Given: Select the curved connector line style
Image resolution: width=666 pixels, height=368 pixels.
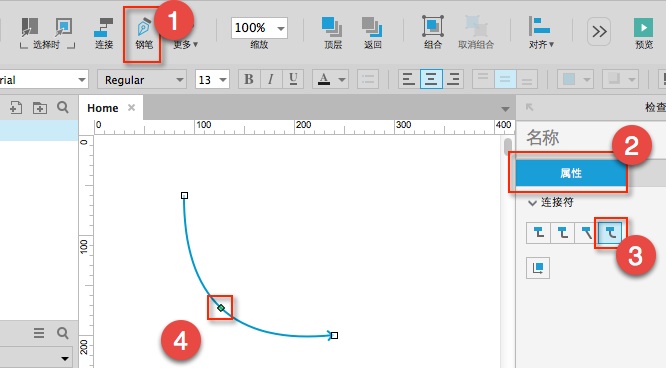Looking at the screenshot, I should coord(610,233).
